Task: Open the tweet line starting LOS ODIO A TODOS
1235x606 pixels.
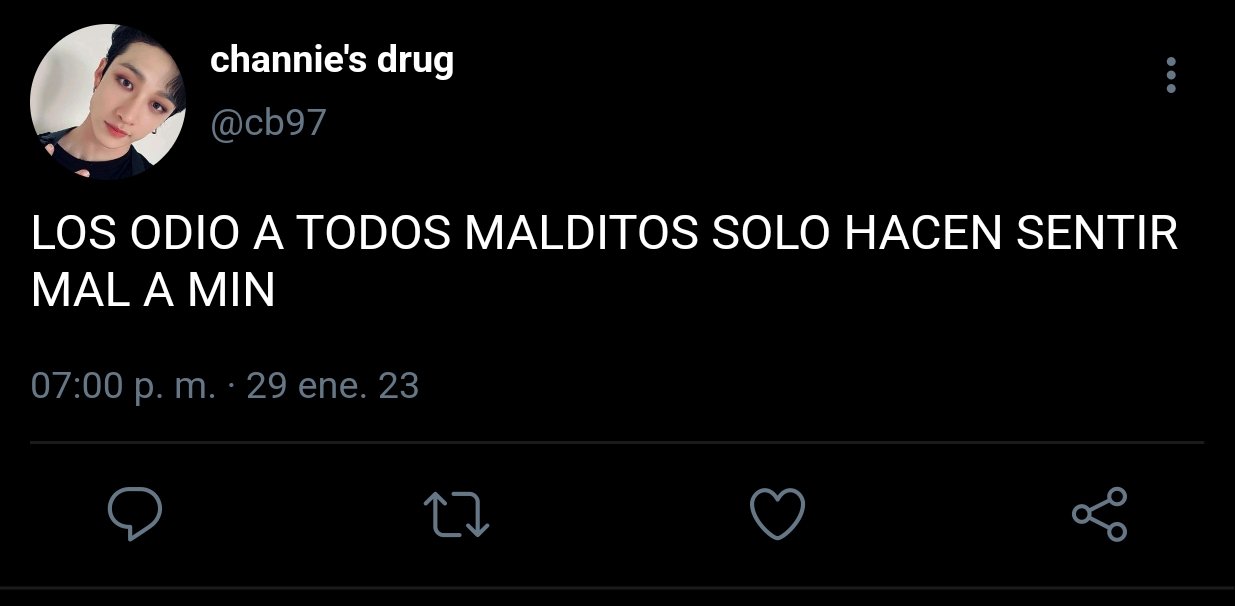Action: pos(605,236)
